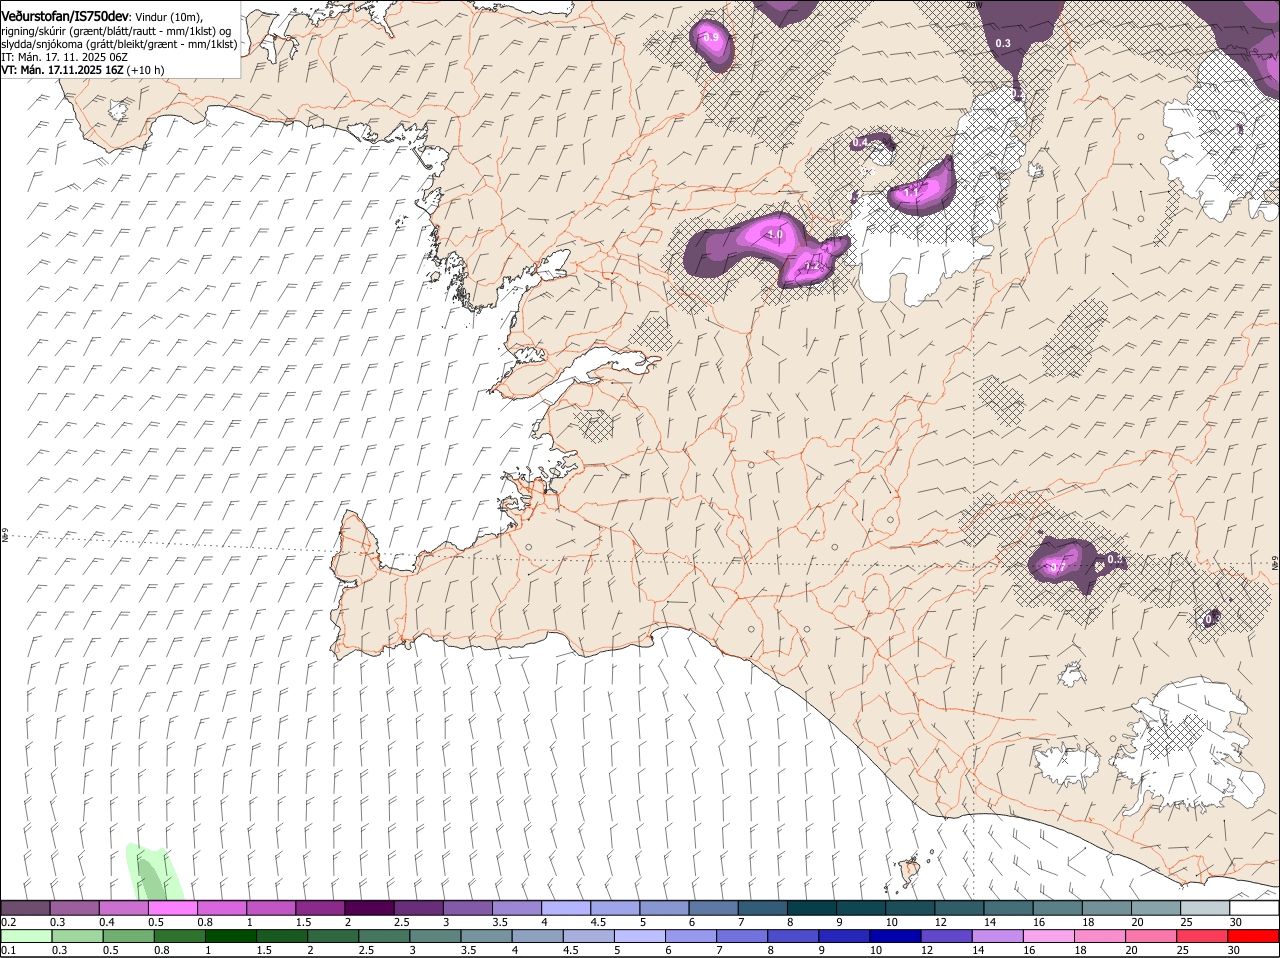Click the 0.9 snowfall value label

[711, 38]
